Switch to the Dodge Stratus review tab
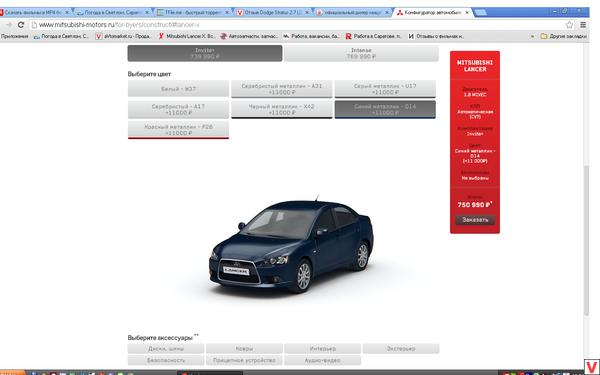 click(272, 12)
